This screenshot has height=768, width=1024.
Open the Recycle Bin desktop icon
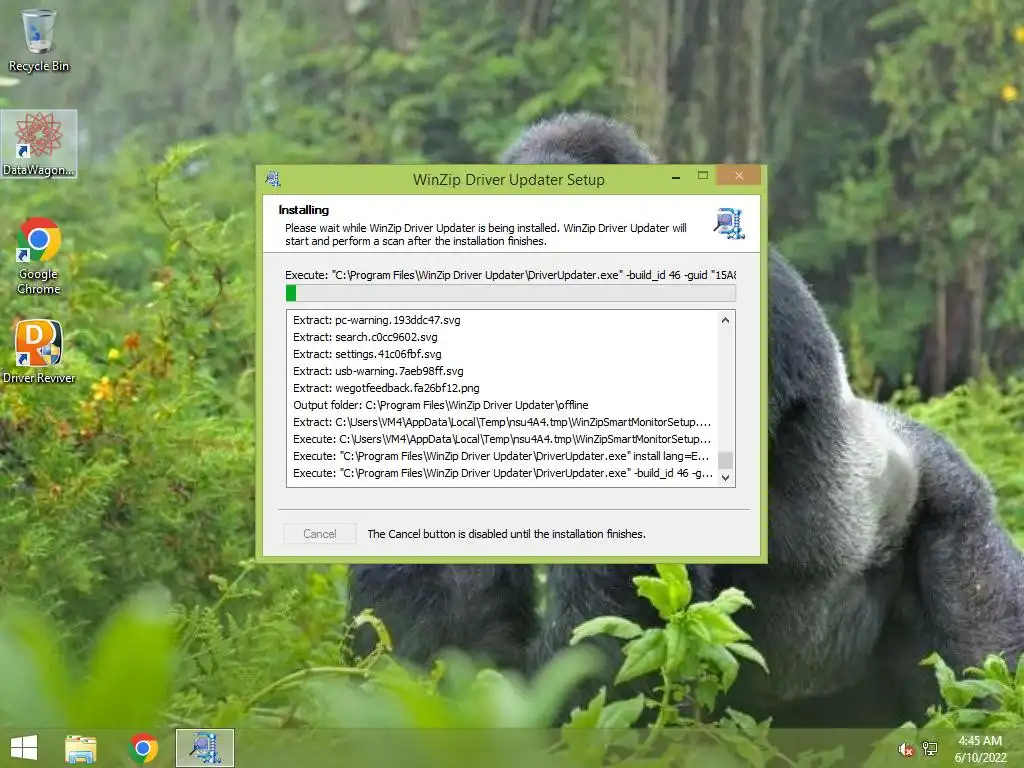(x=39, y=40)
